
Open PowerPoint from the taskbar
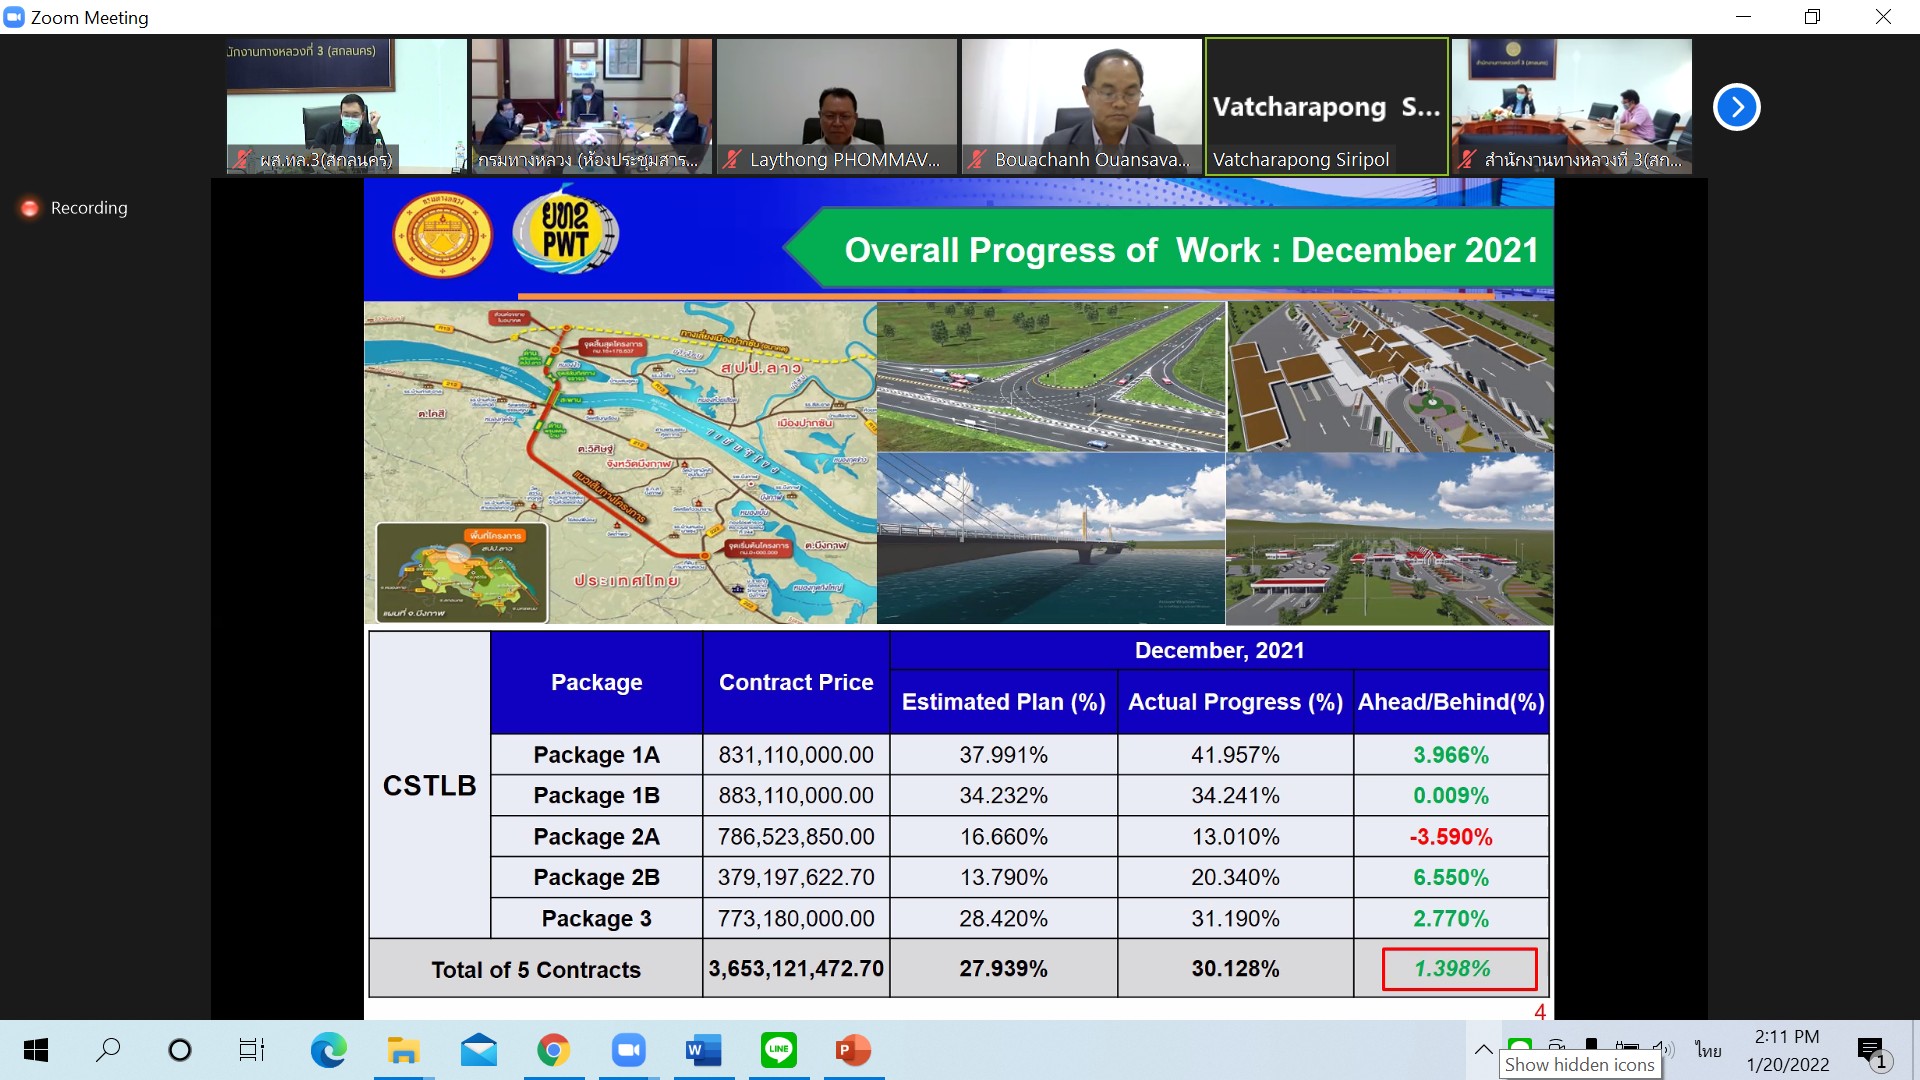point(853,1050)
